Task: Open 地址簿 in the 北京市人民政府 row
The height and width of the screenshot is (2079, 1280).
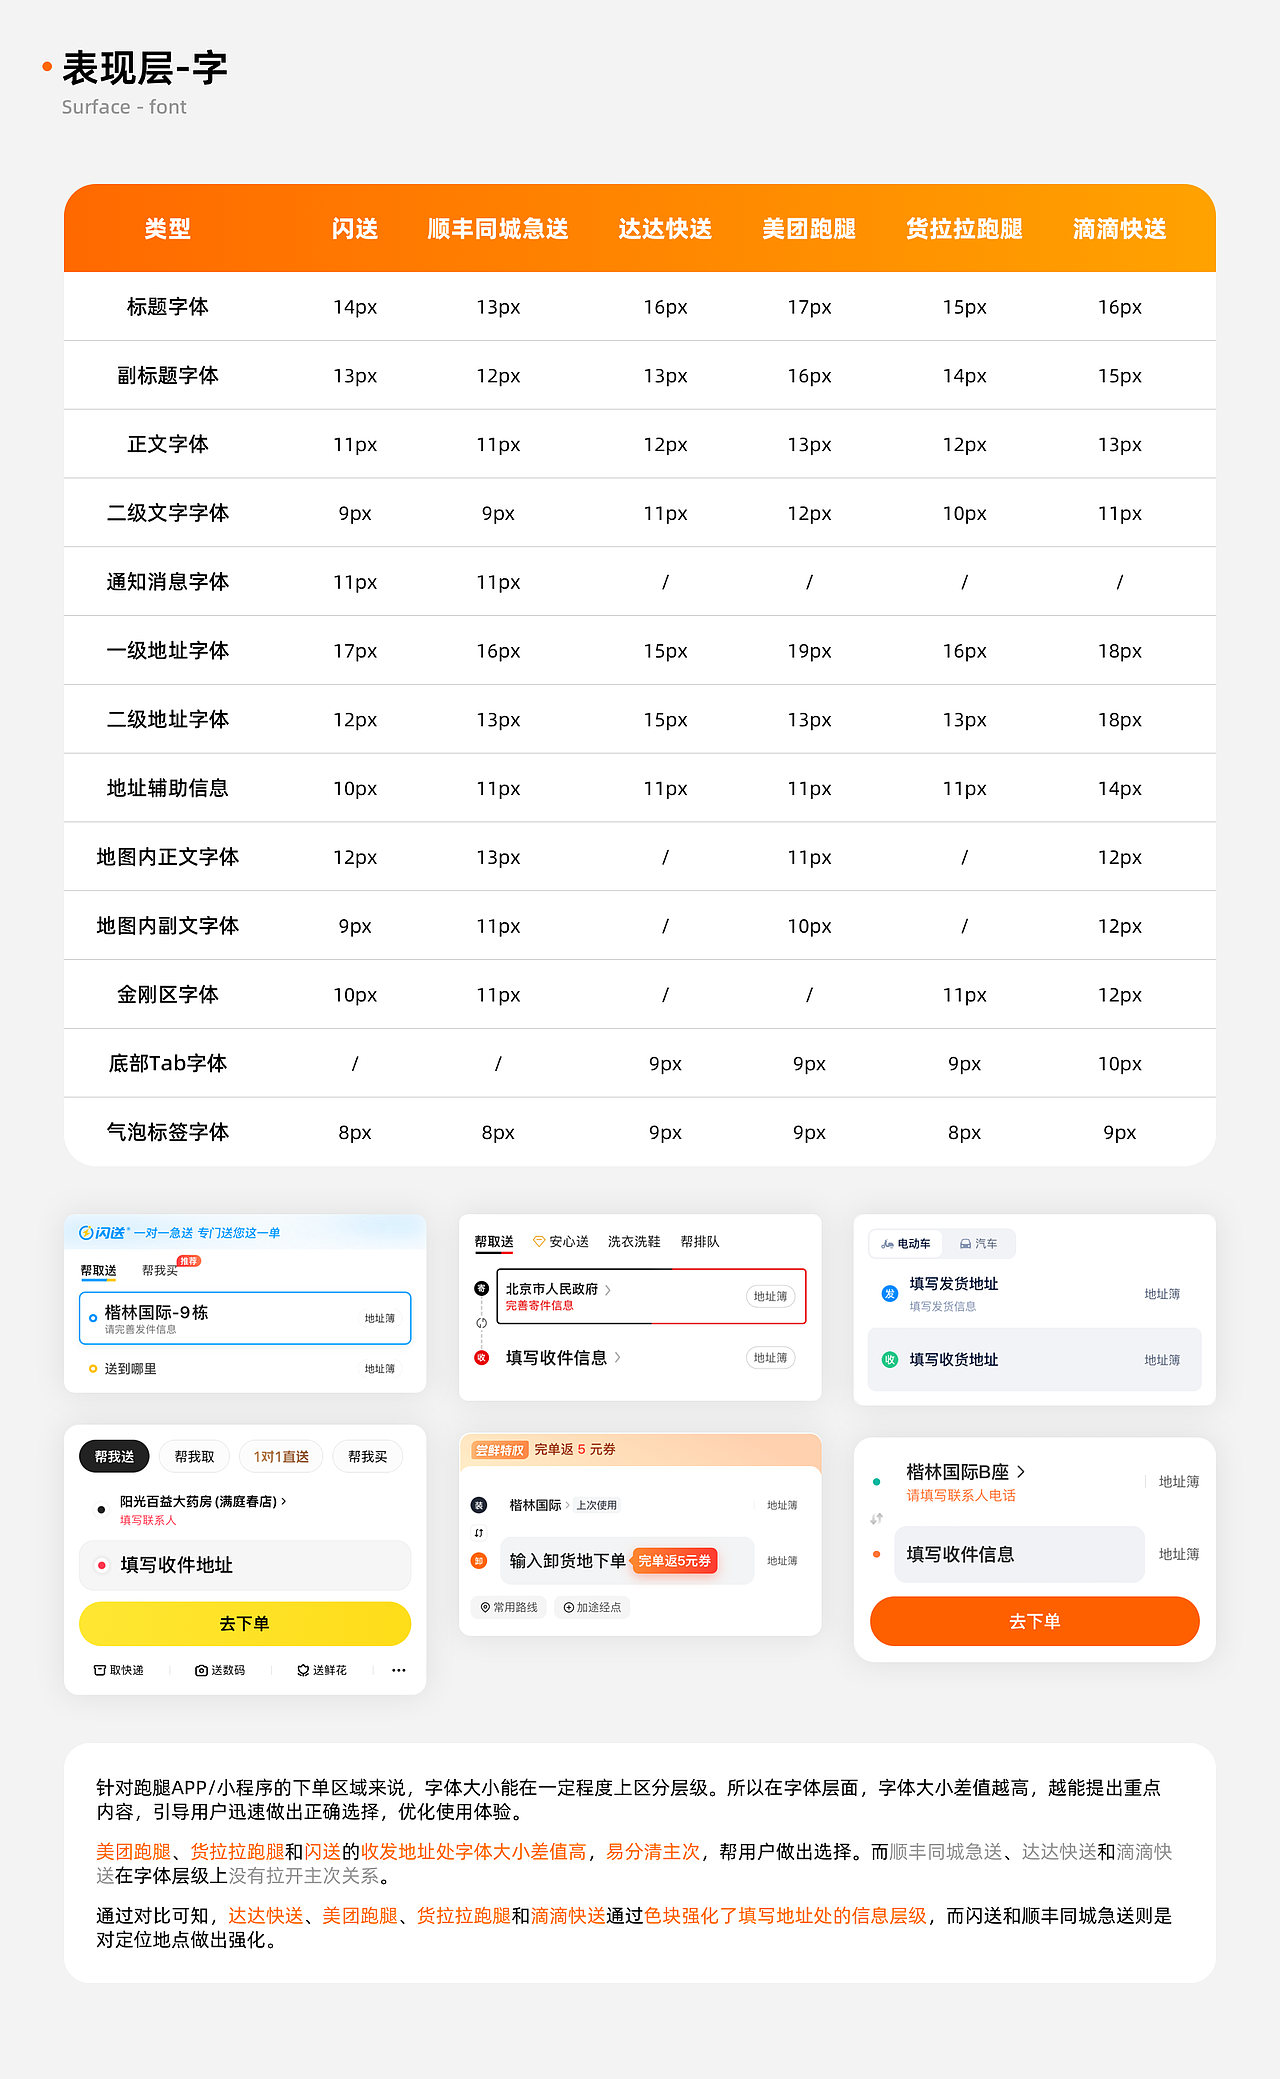Action: pos(770,1297)
